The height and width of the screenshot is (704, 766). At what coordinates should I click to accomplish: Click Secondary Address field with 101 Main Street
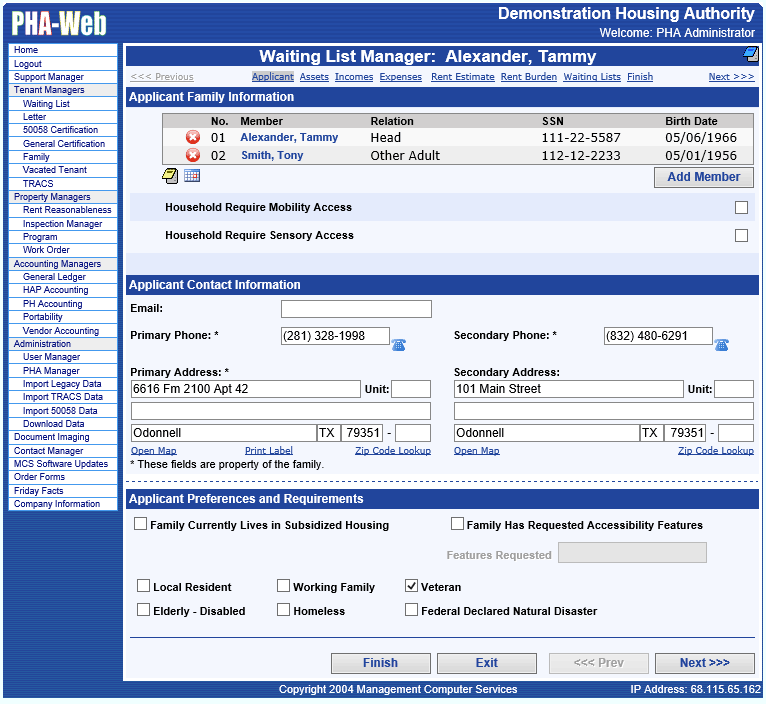pyautogui.click(x=569, y=389)
